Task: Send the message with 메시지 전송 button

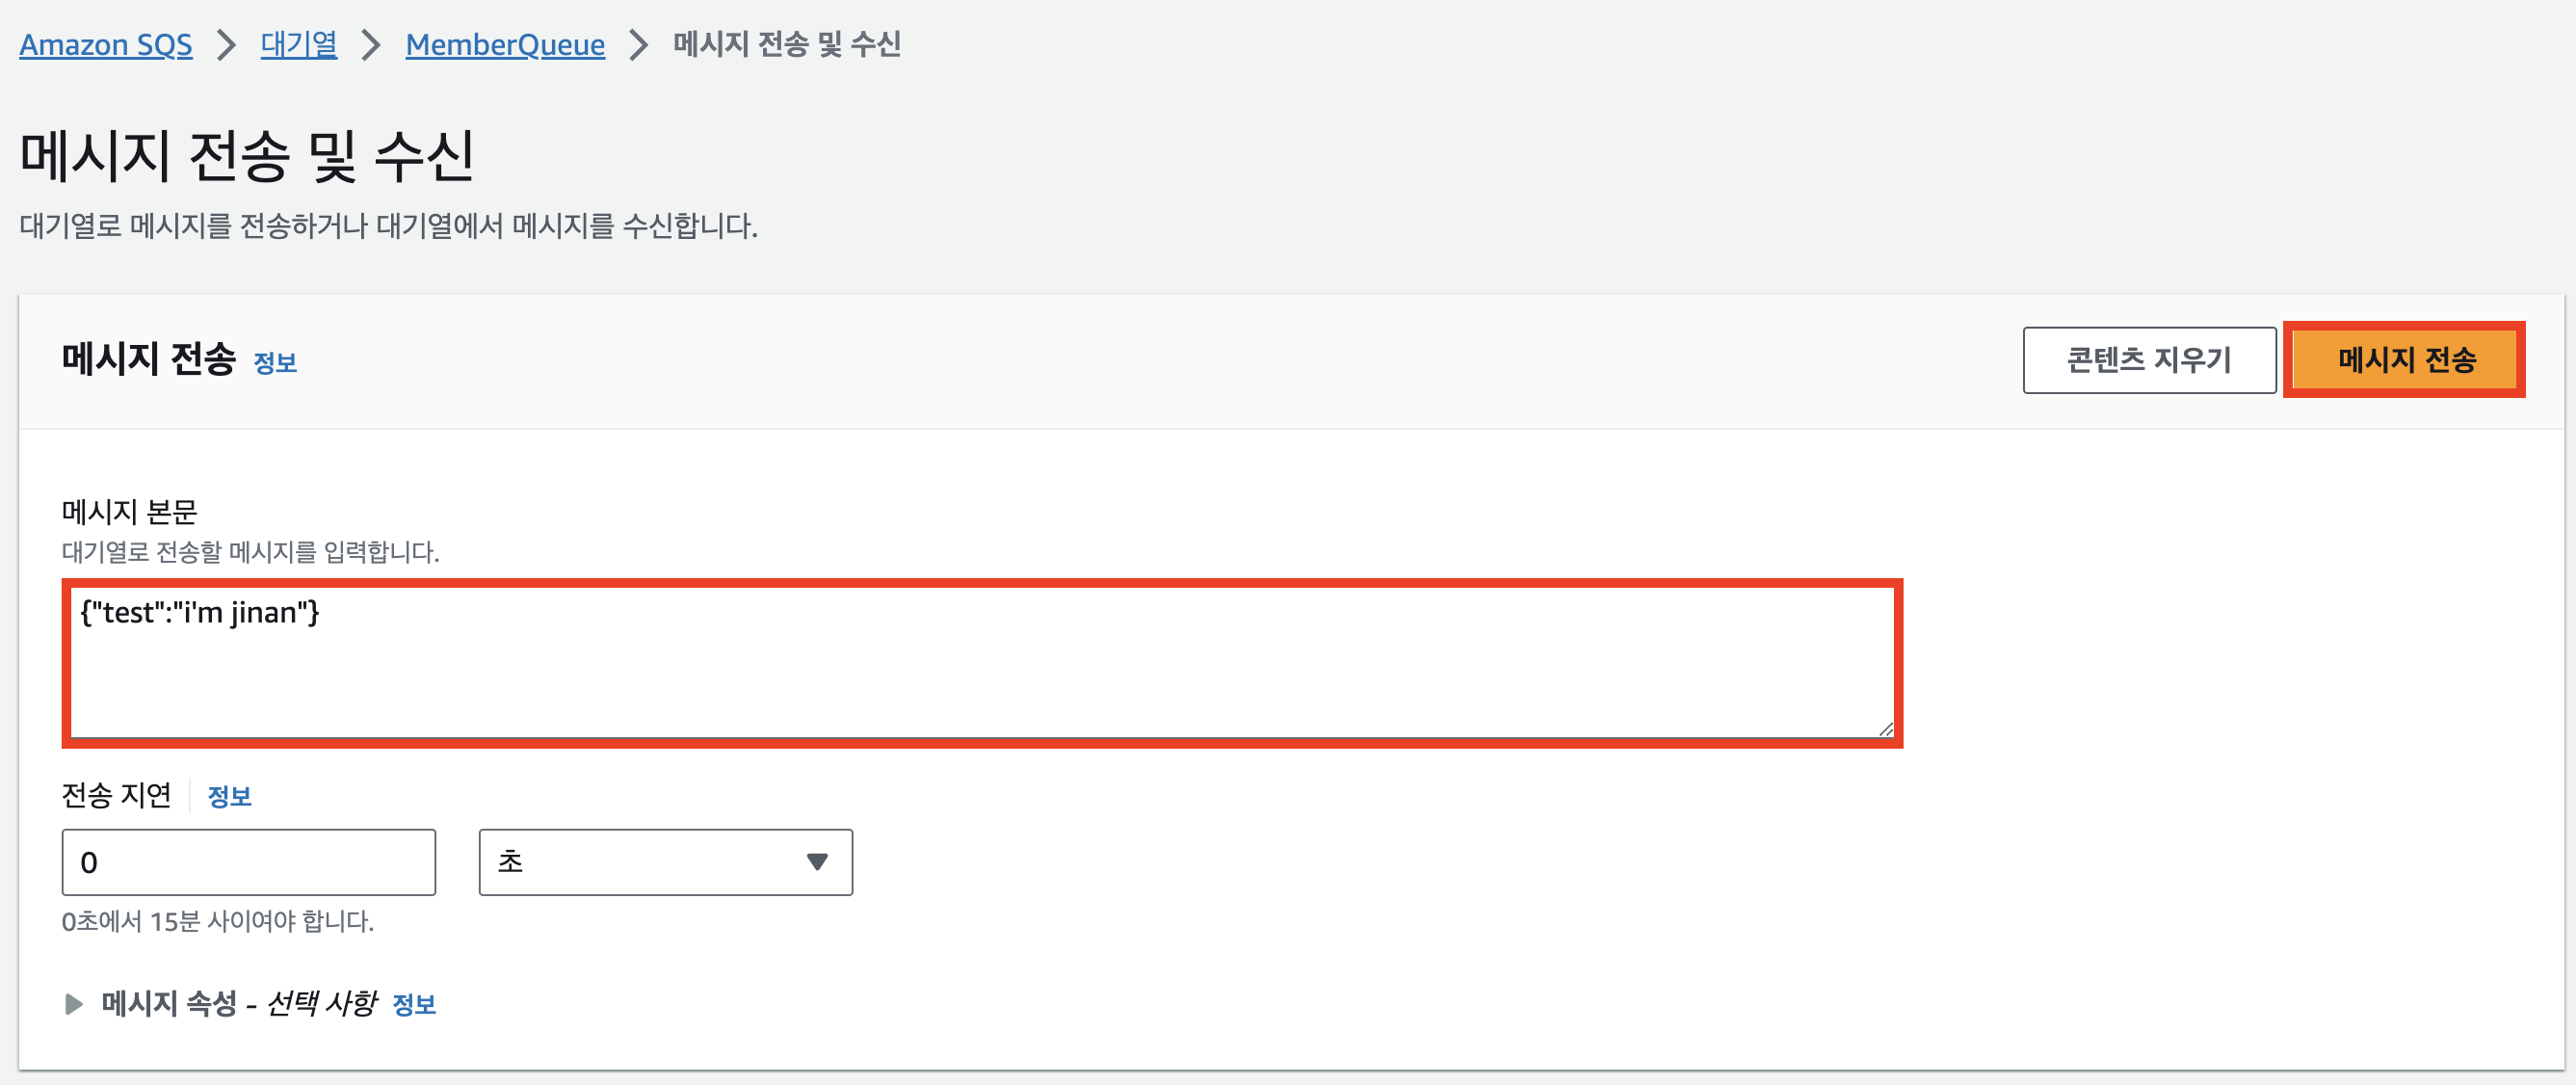Action: [2404, 360]
